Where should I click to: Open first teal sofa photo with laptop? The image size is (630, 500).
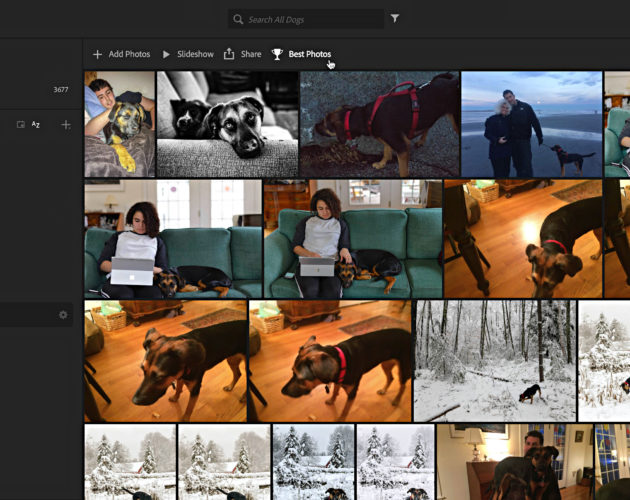173,239
